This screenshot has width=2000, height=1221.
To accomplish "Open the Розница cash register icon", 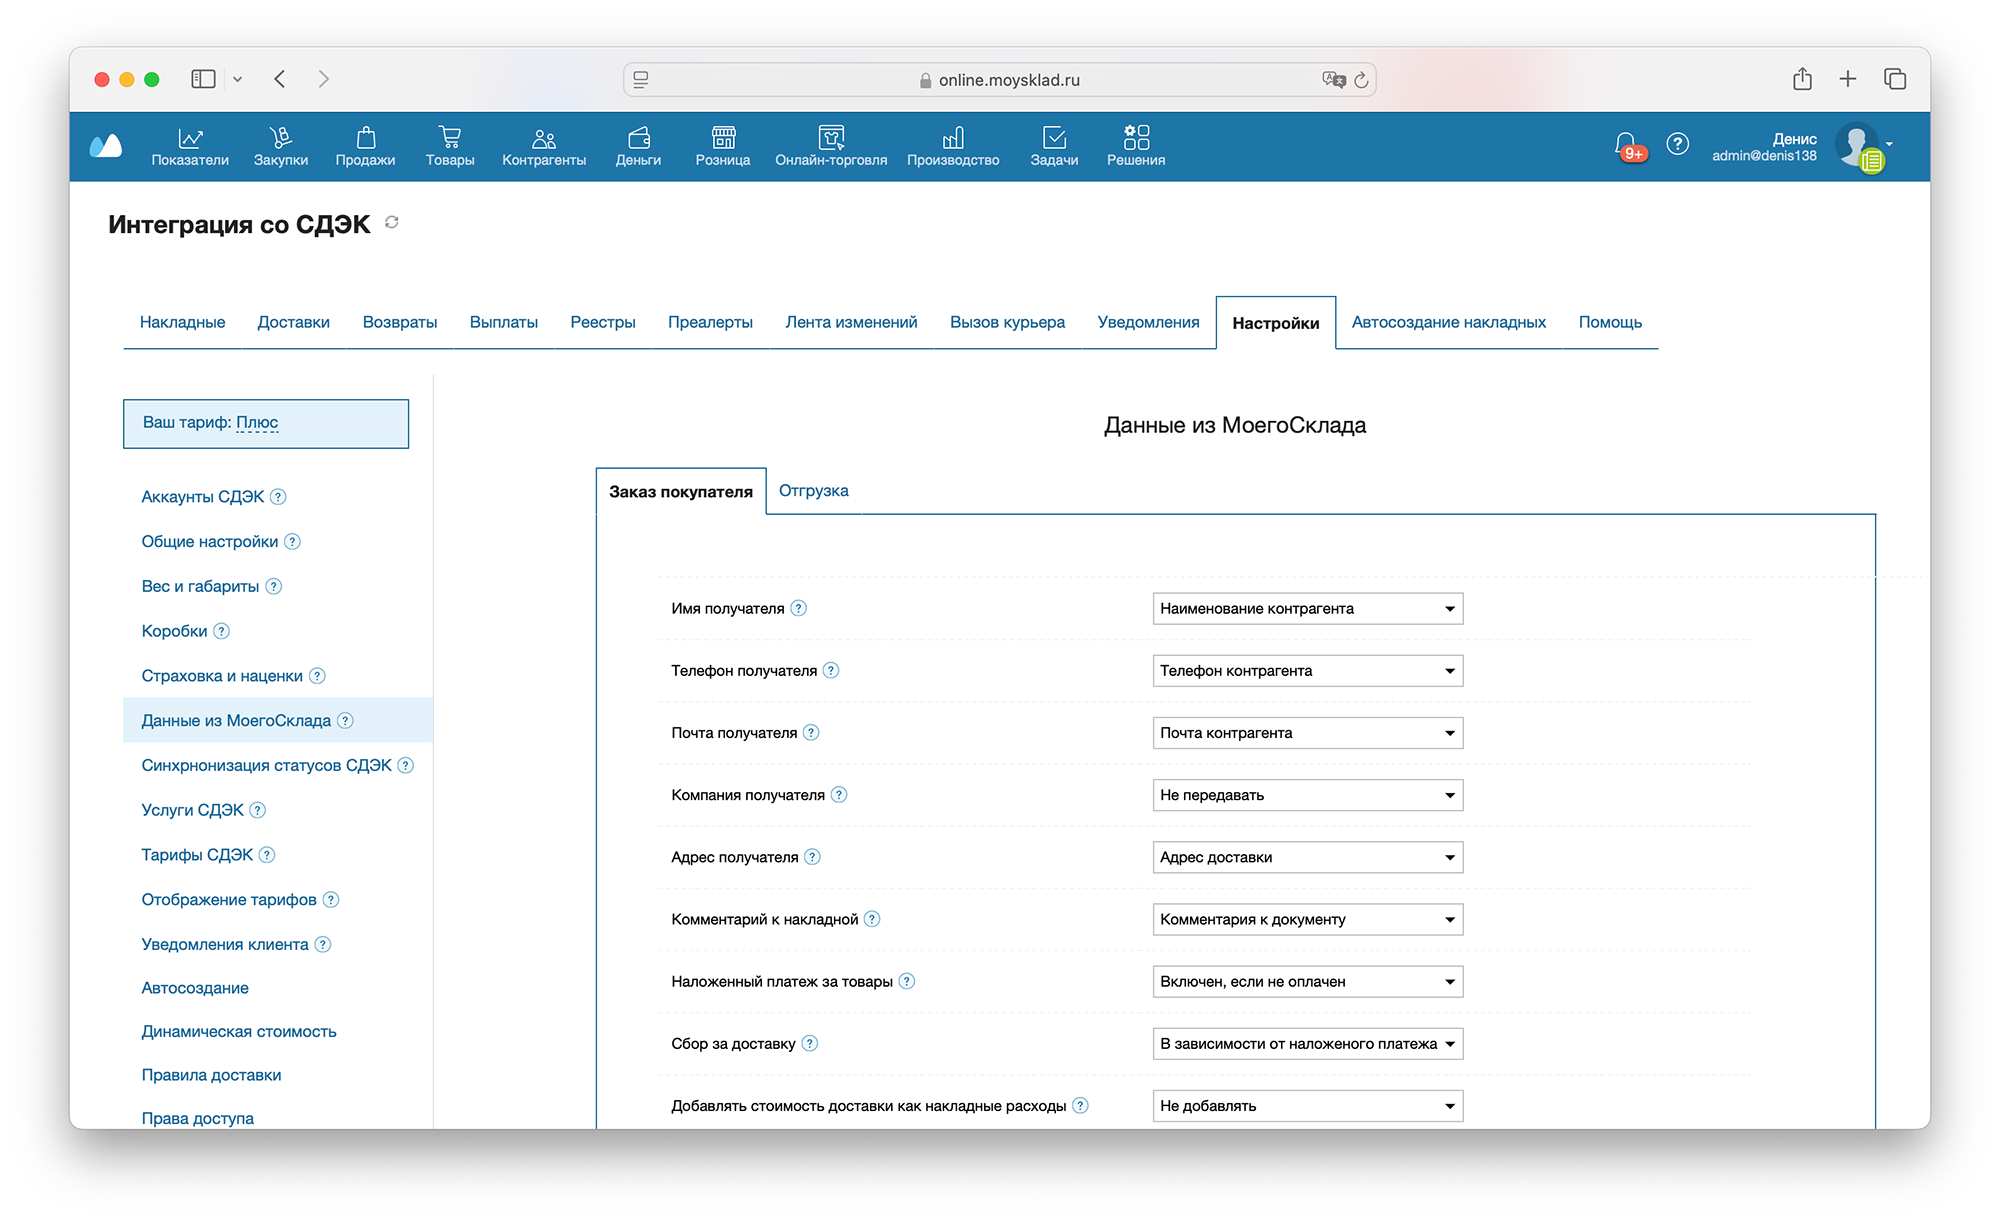I will (x=722, y=138).
